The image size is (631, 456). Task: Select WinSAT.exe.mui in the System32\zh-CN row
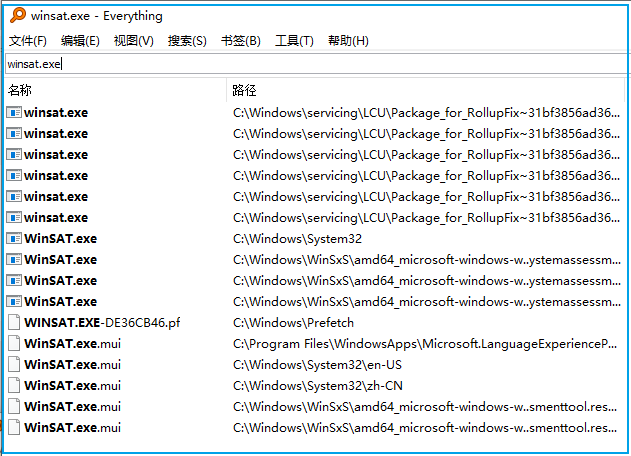click(72, 386)
